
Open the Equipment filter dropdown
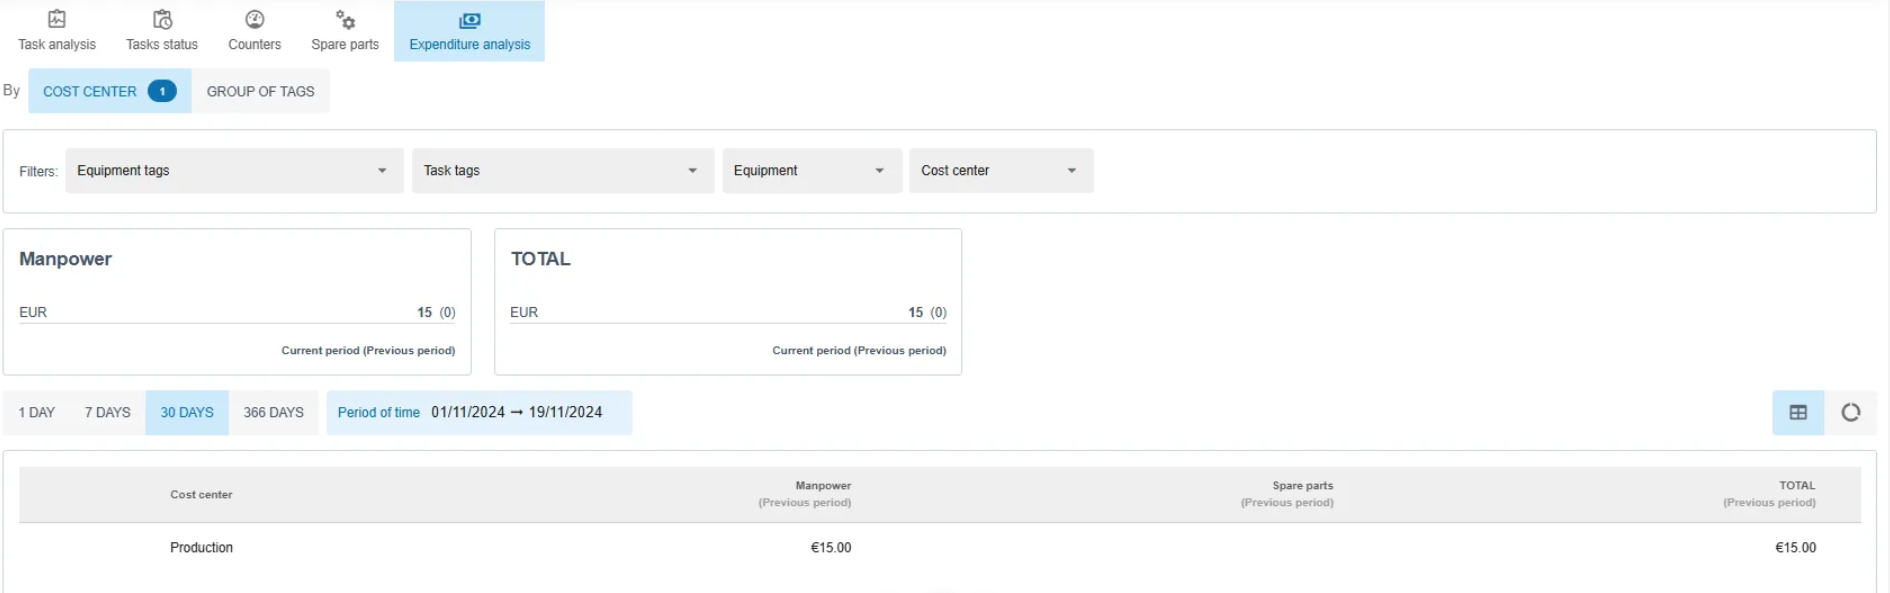pyautogui.click(x=812, y=171)
